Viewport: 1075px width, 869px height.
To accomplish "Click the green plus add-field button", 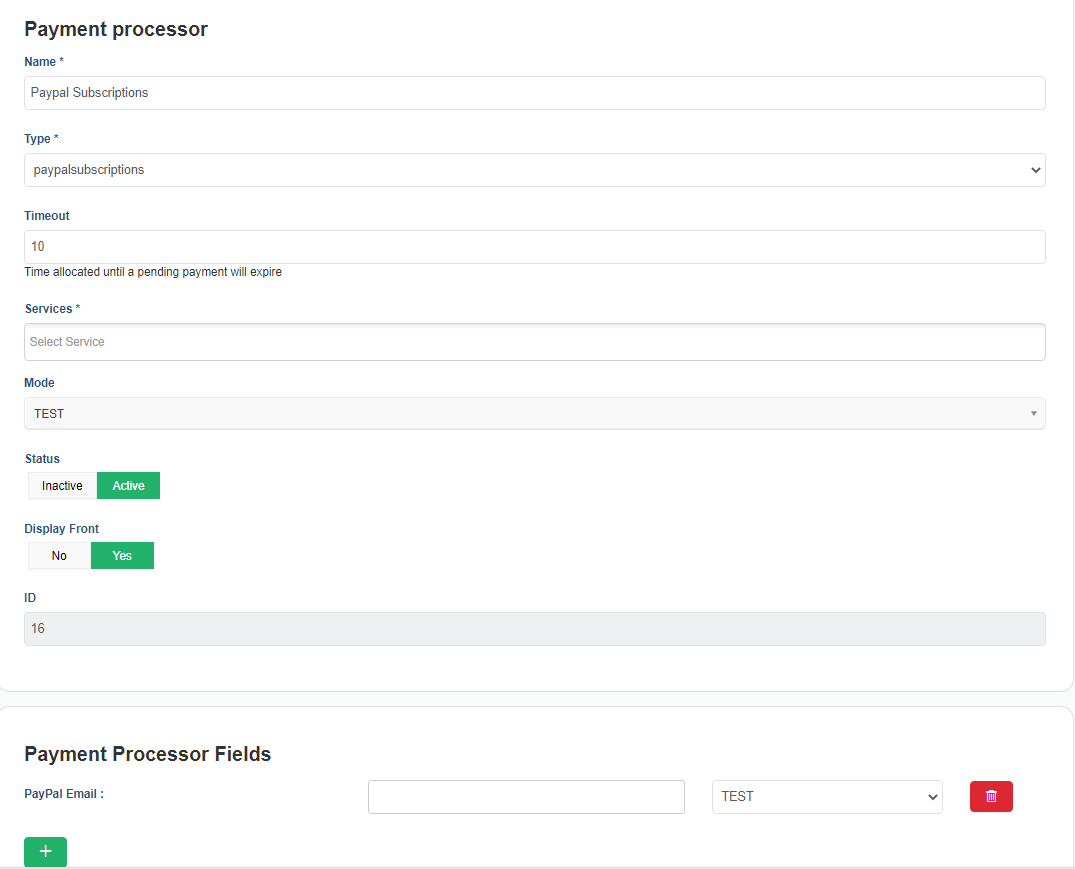I will click(x=45, y=851).
